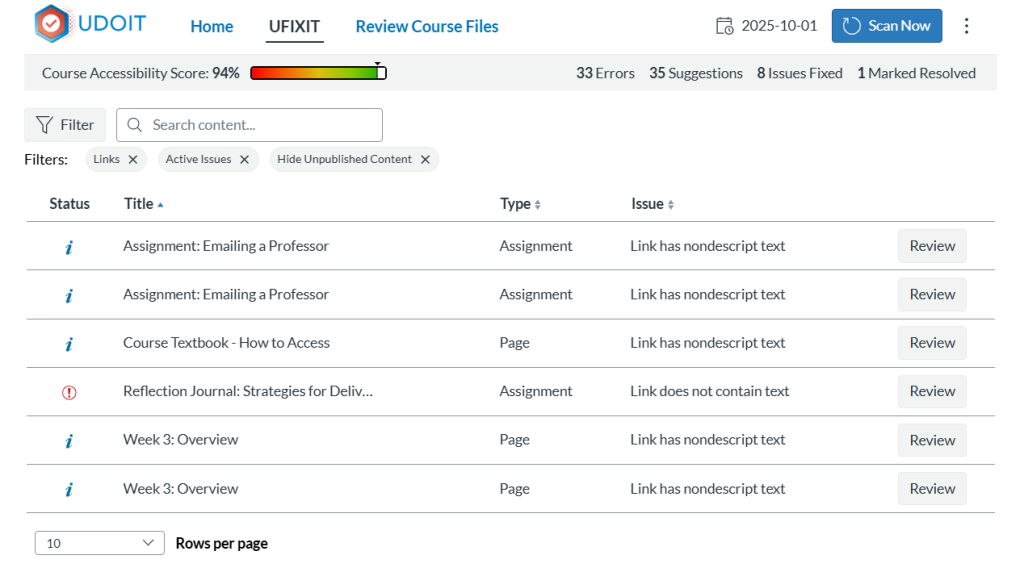Click the '8 Issues Fixed' count

(x=799, y=73)
